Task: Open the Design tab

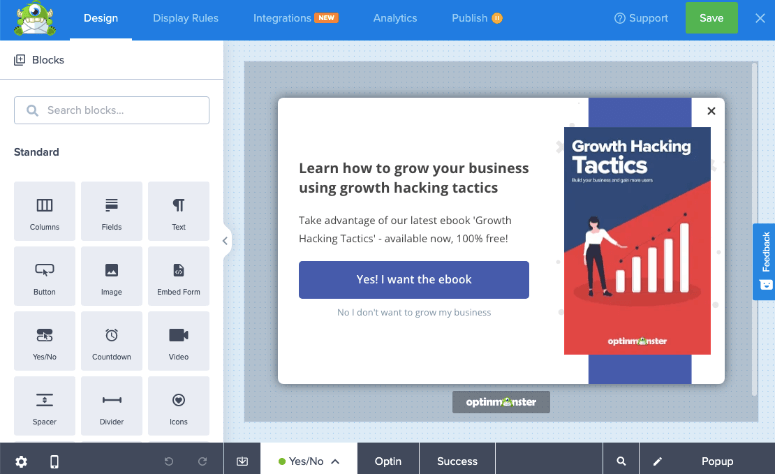Action: pos(101,18)
